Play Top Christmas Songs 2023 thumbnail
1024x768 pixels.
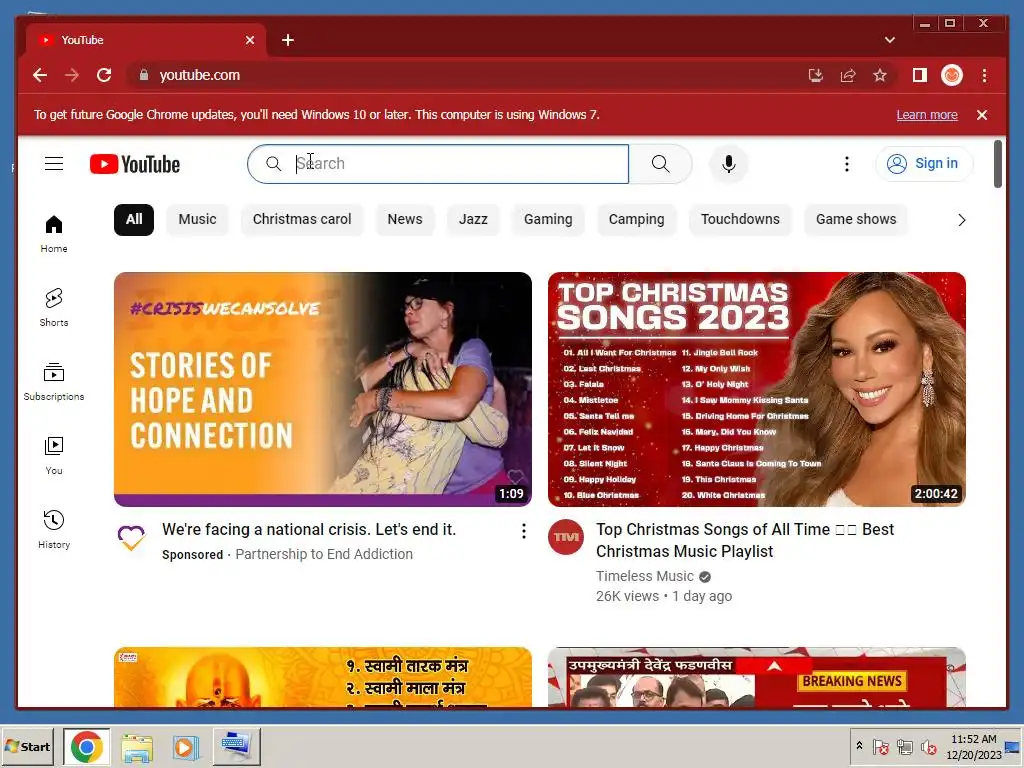coord(756,389)
